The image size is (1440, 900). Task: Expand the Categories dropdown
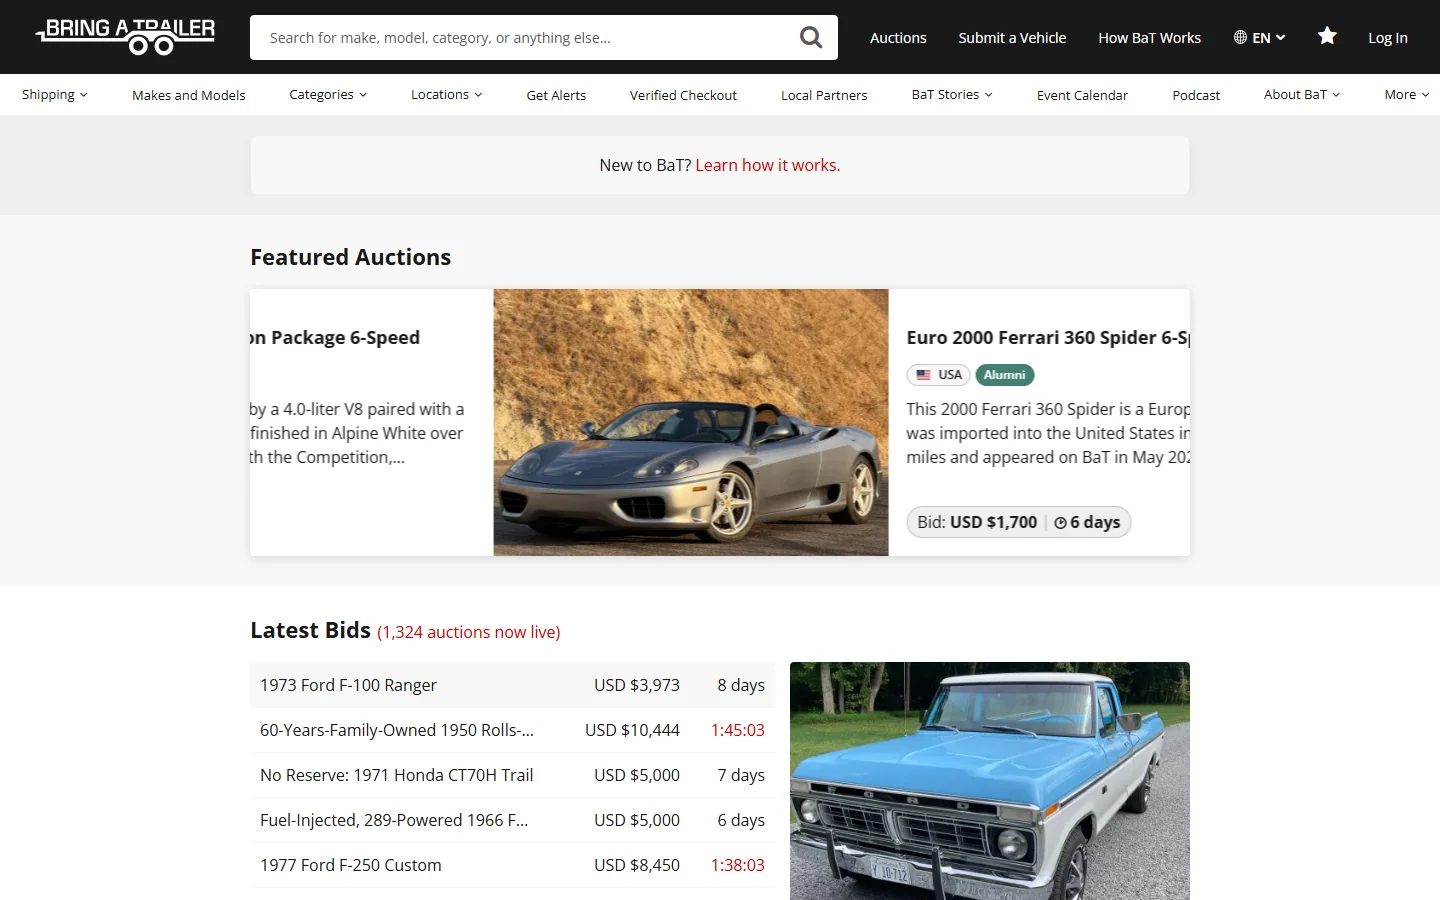click(328, 95)
